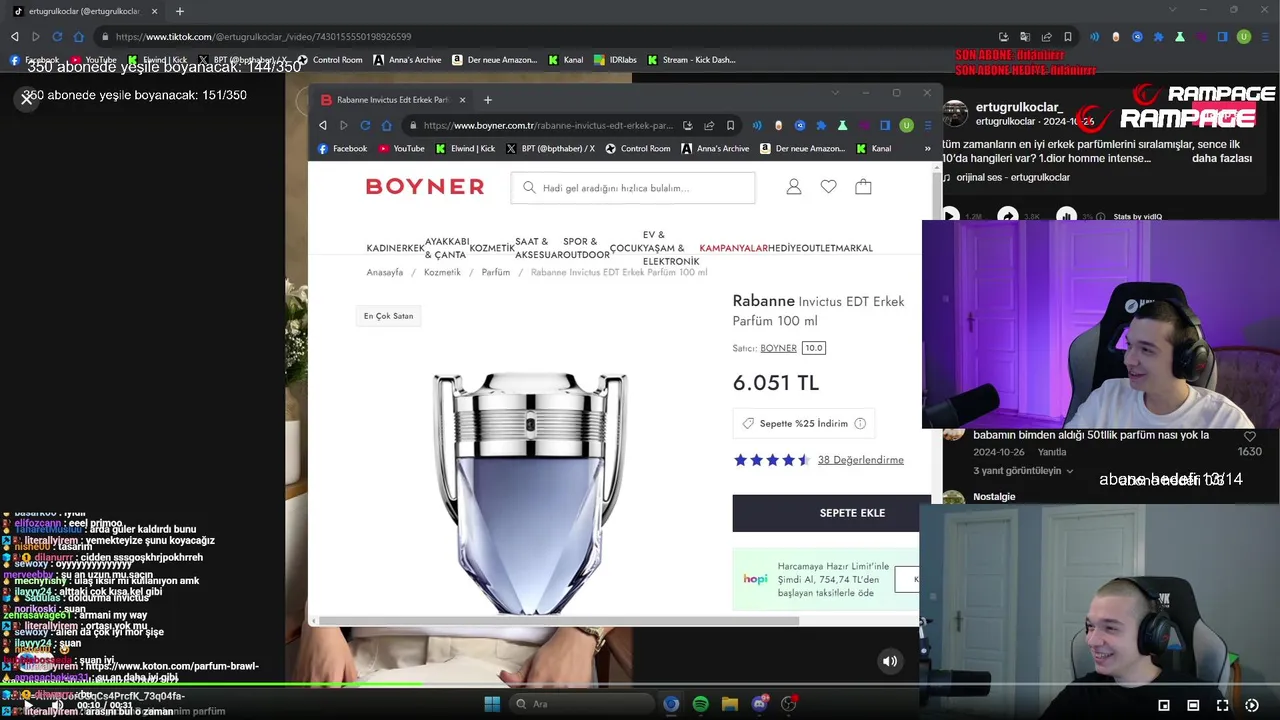The height and width of the screenshot is (720, 1280).
Task: Open the Boyner favorites heart icon
Action: [x=828, y=187]
